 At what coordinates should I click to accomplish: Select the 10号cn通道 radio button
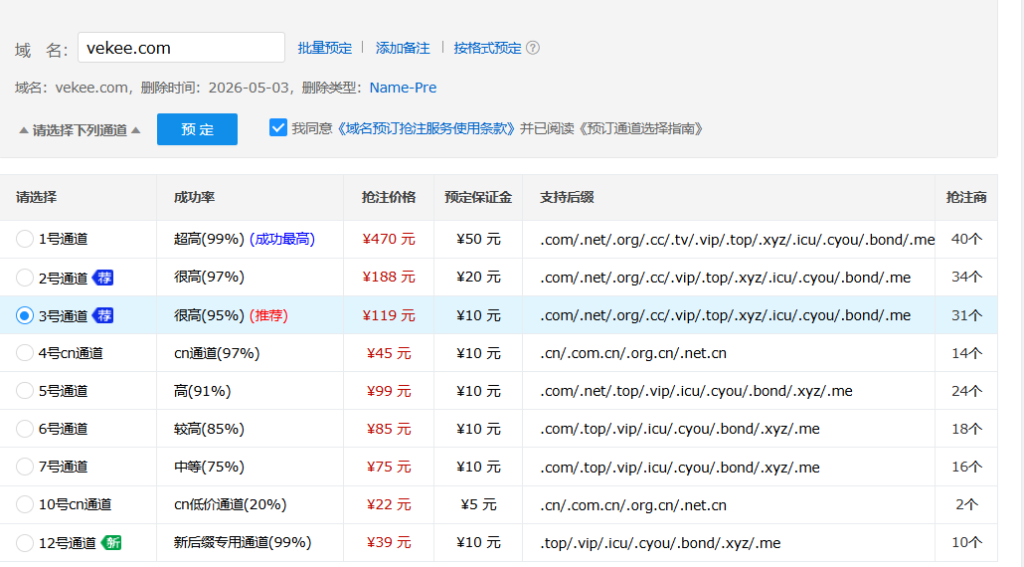(25, 504)
